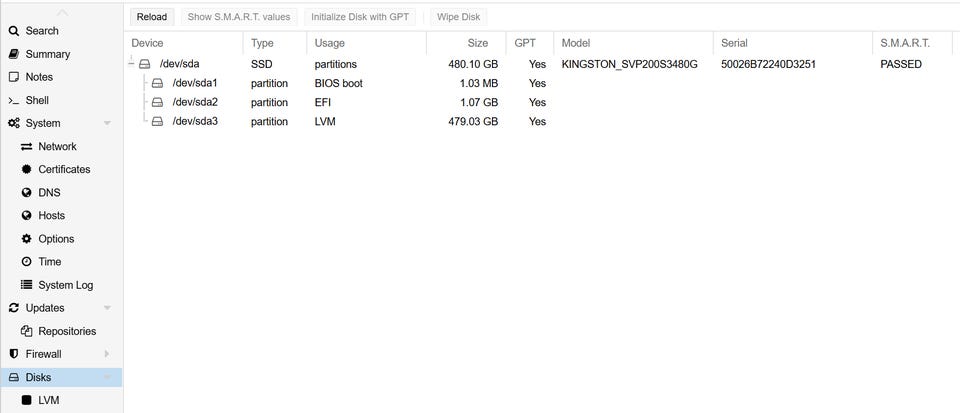Click the Certificates badge icon
The height and width of the screenshot is (413, 960).
click(x=26, y=169)
